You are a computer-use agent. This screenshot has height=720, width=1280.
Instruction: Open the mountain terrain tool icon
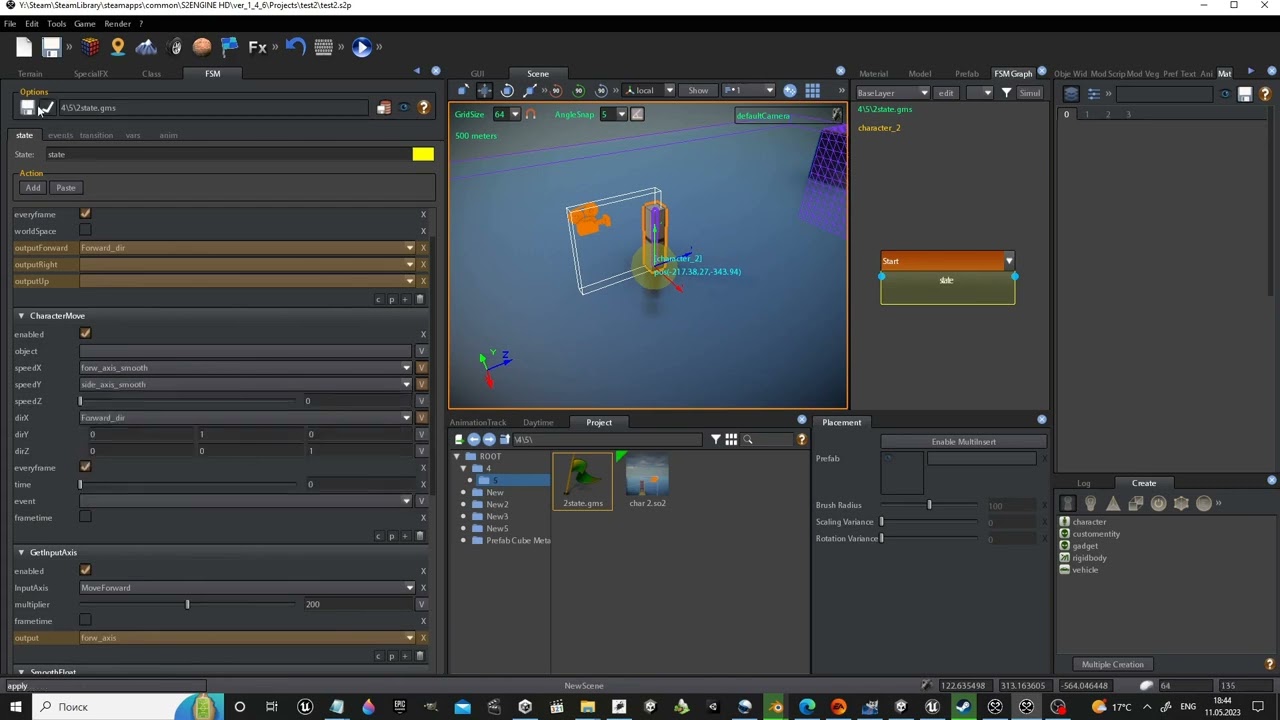coord(146,46)
